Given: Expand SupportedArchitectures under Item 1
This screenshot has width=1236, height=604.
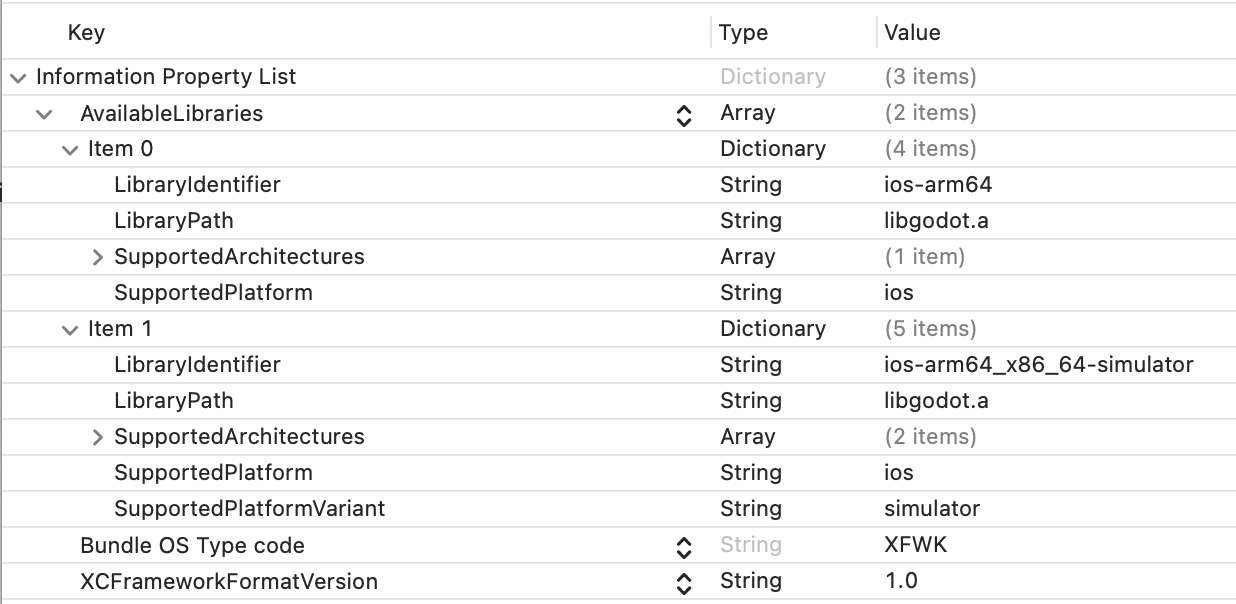Looking at the screenshot, I should (x=97, y=437).
